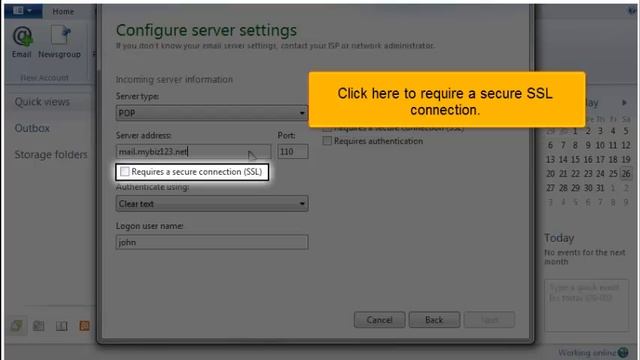Select date 23 in the calendar
This screenshot has width=640, height=360.
coord(588,173)
